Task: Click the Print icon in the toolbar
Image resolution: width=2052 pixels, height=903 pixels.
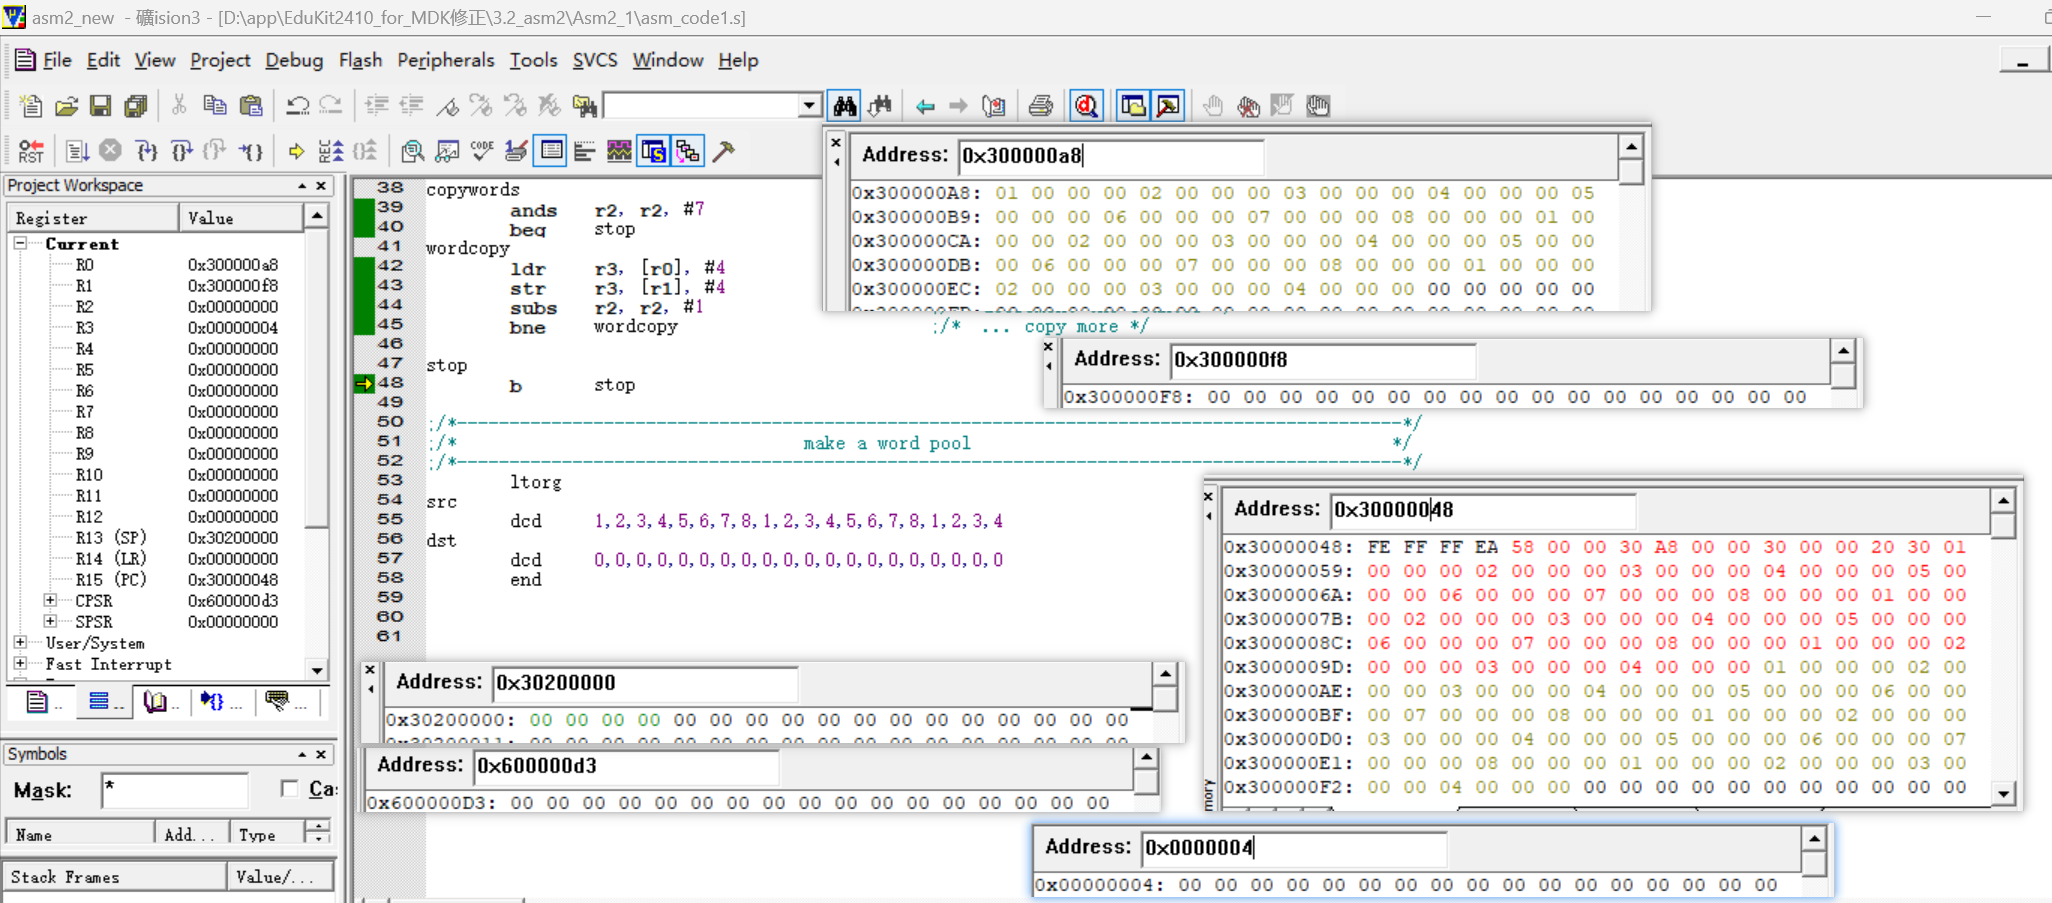Action: tap(1040, 106)
